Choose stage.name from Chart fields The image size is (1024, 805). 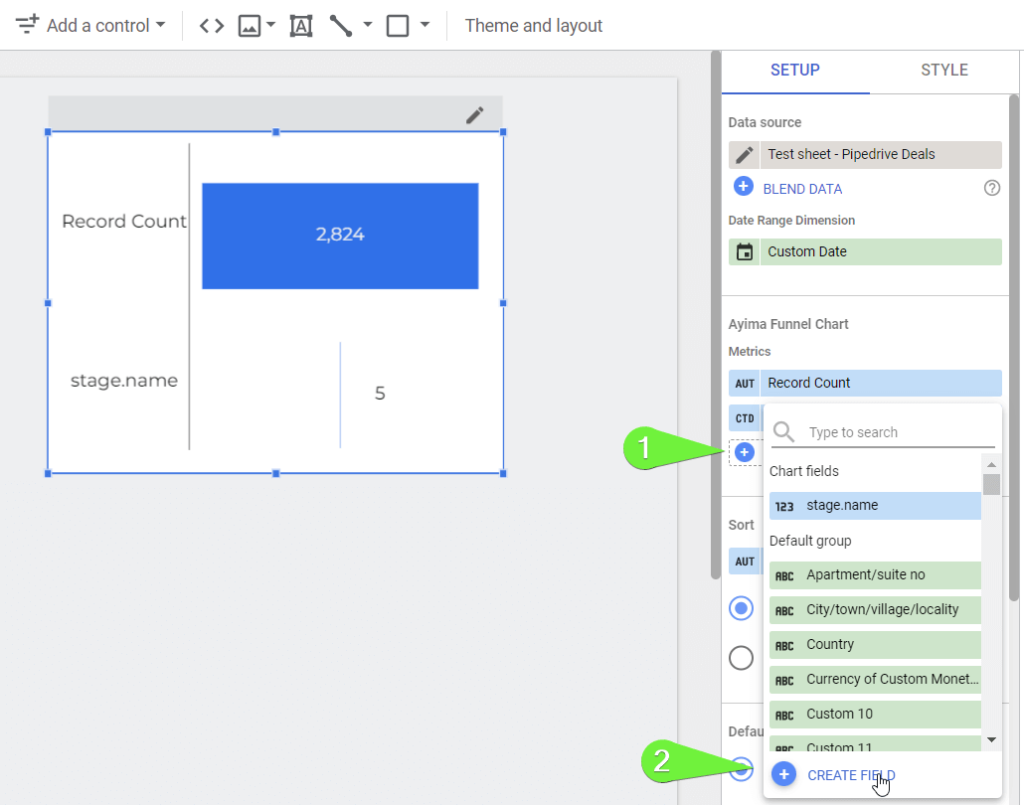[875, 505]
